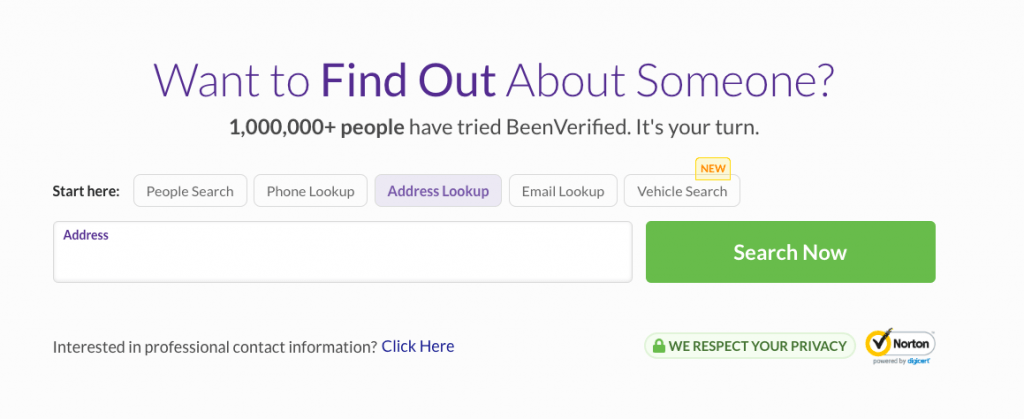Select the Vehicle Search tab
The width and height of the screenshot is (1024, 419).
click(682, 191)
